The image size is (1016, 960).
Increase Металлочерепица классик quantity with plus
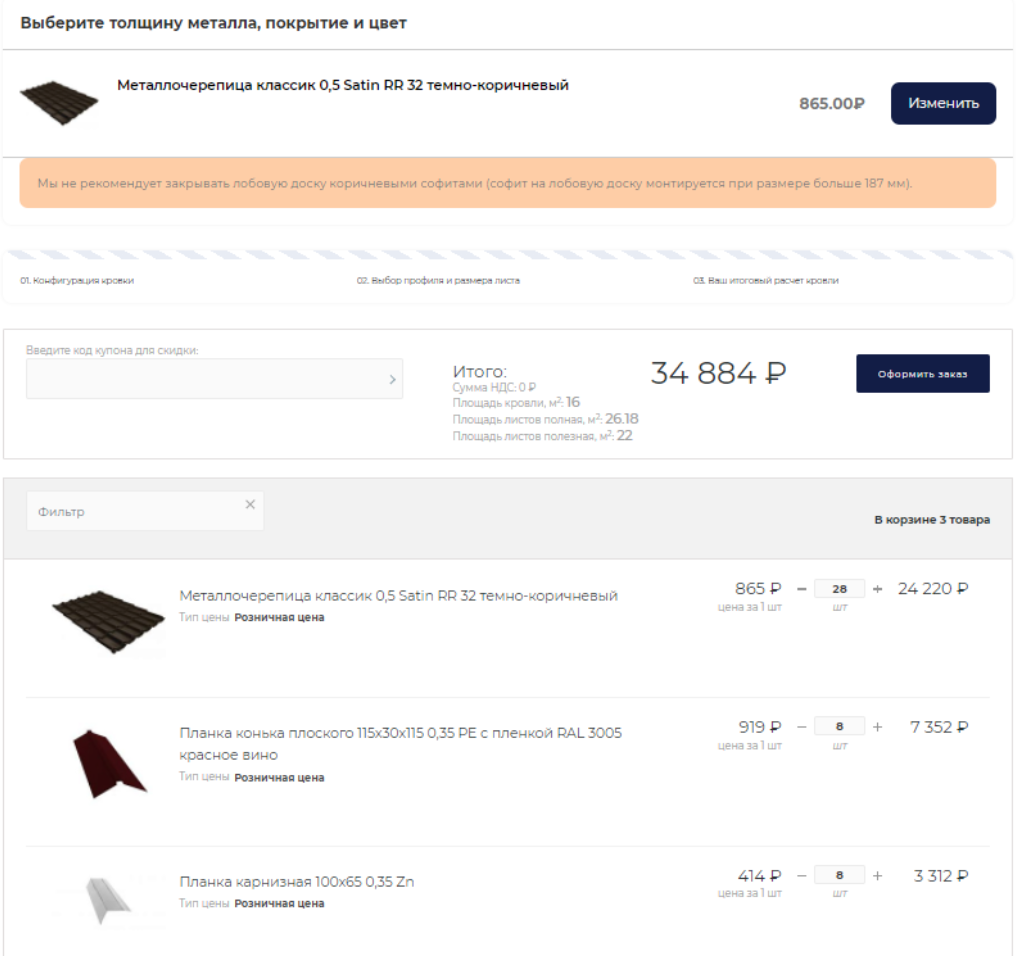[877, 589]
